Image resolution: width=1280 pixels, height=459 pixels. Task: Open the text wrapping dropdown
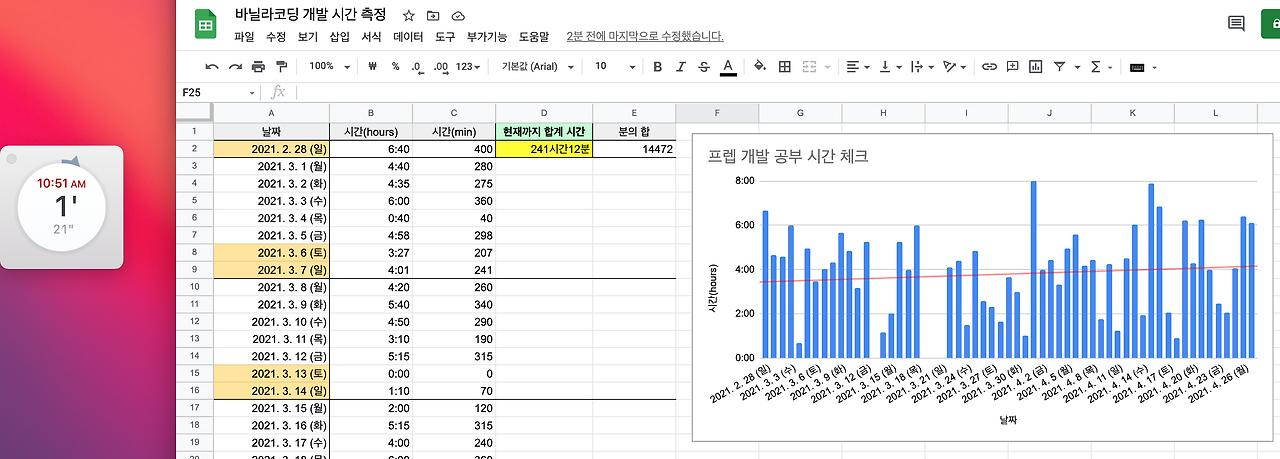point(921,66)
